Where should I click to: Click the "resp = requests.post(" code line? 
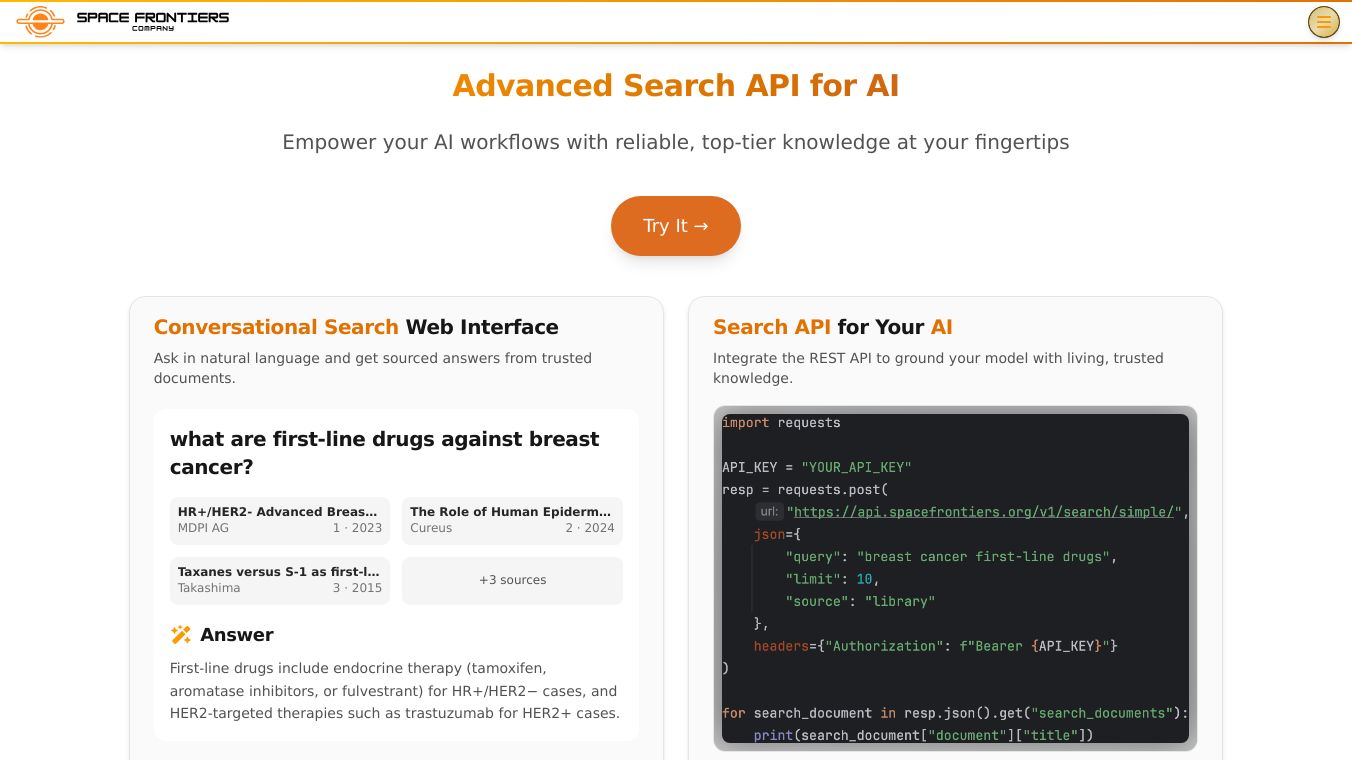[x=805, y=490]
